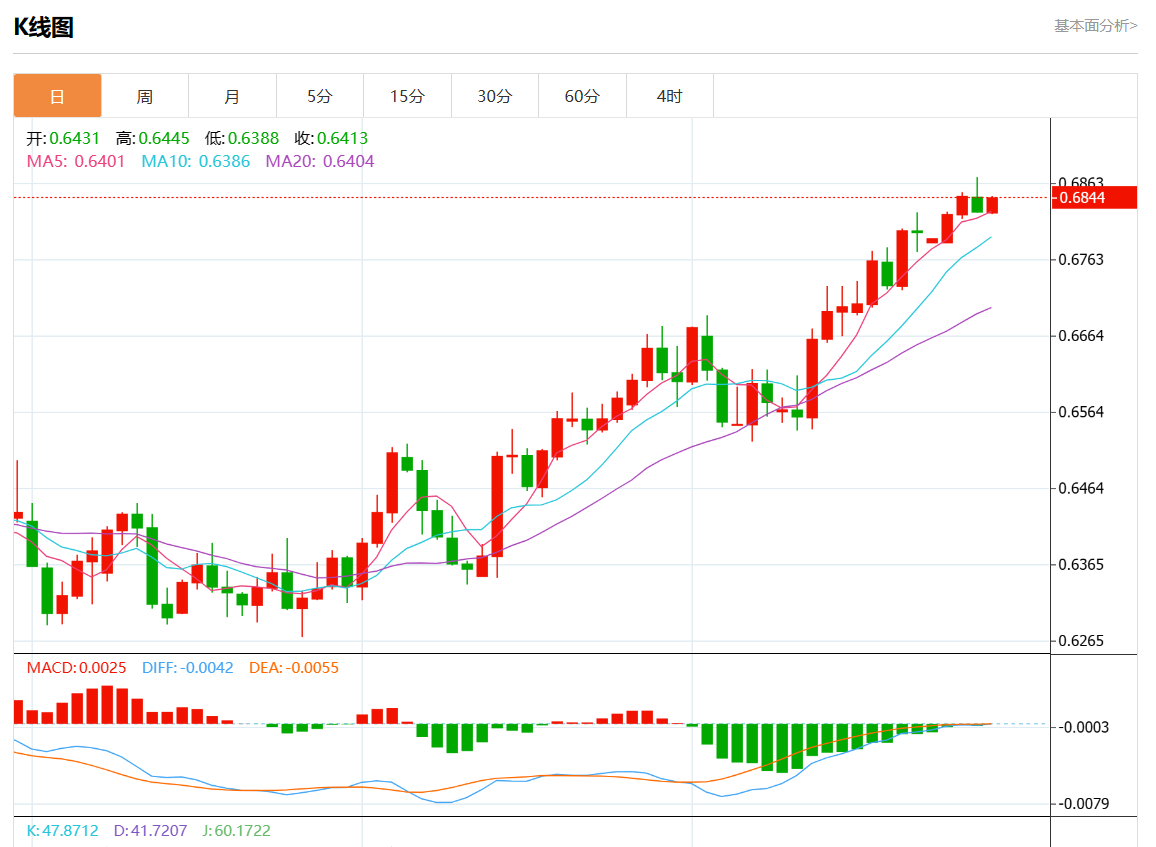Click the MA10: 0.6386 indicator value
Screen dimensions: 1156x847
pyautogui.click(x=196, y=161)
